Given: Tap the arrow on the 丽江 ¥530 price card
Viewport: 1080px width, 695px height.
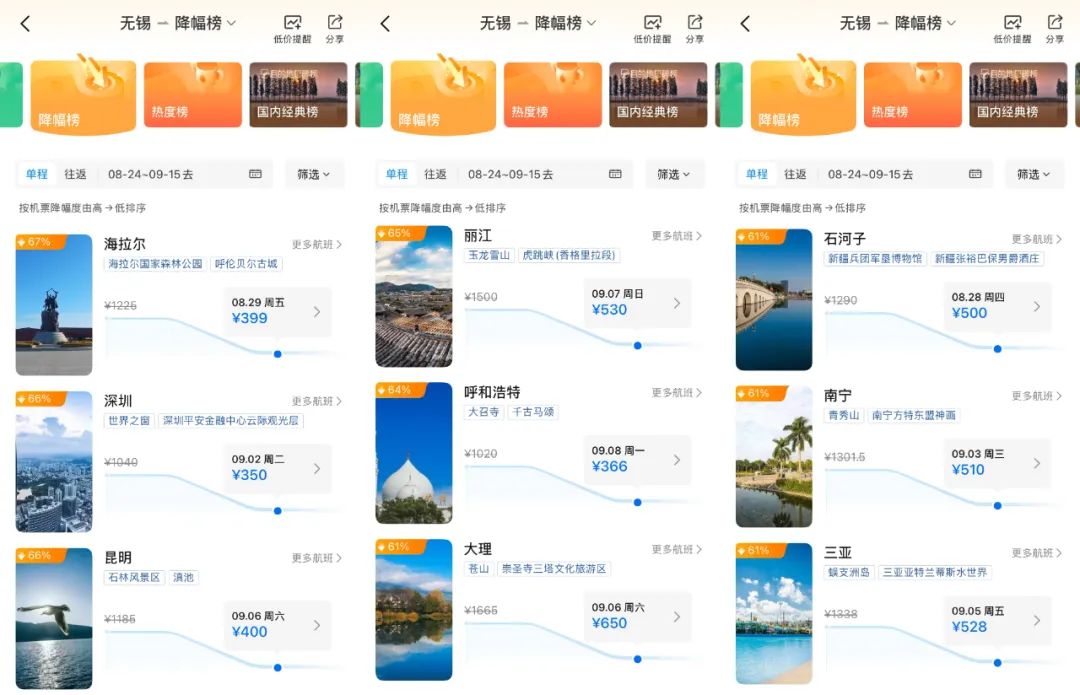Looking at the screenshot, I should (677, 303).
